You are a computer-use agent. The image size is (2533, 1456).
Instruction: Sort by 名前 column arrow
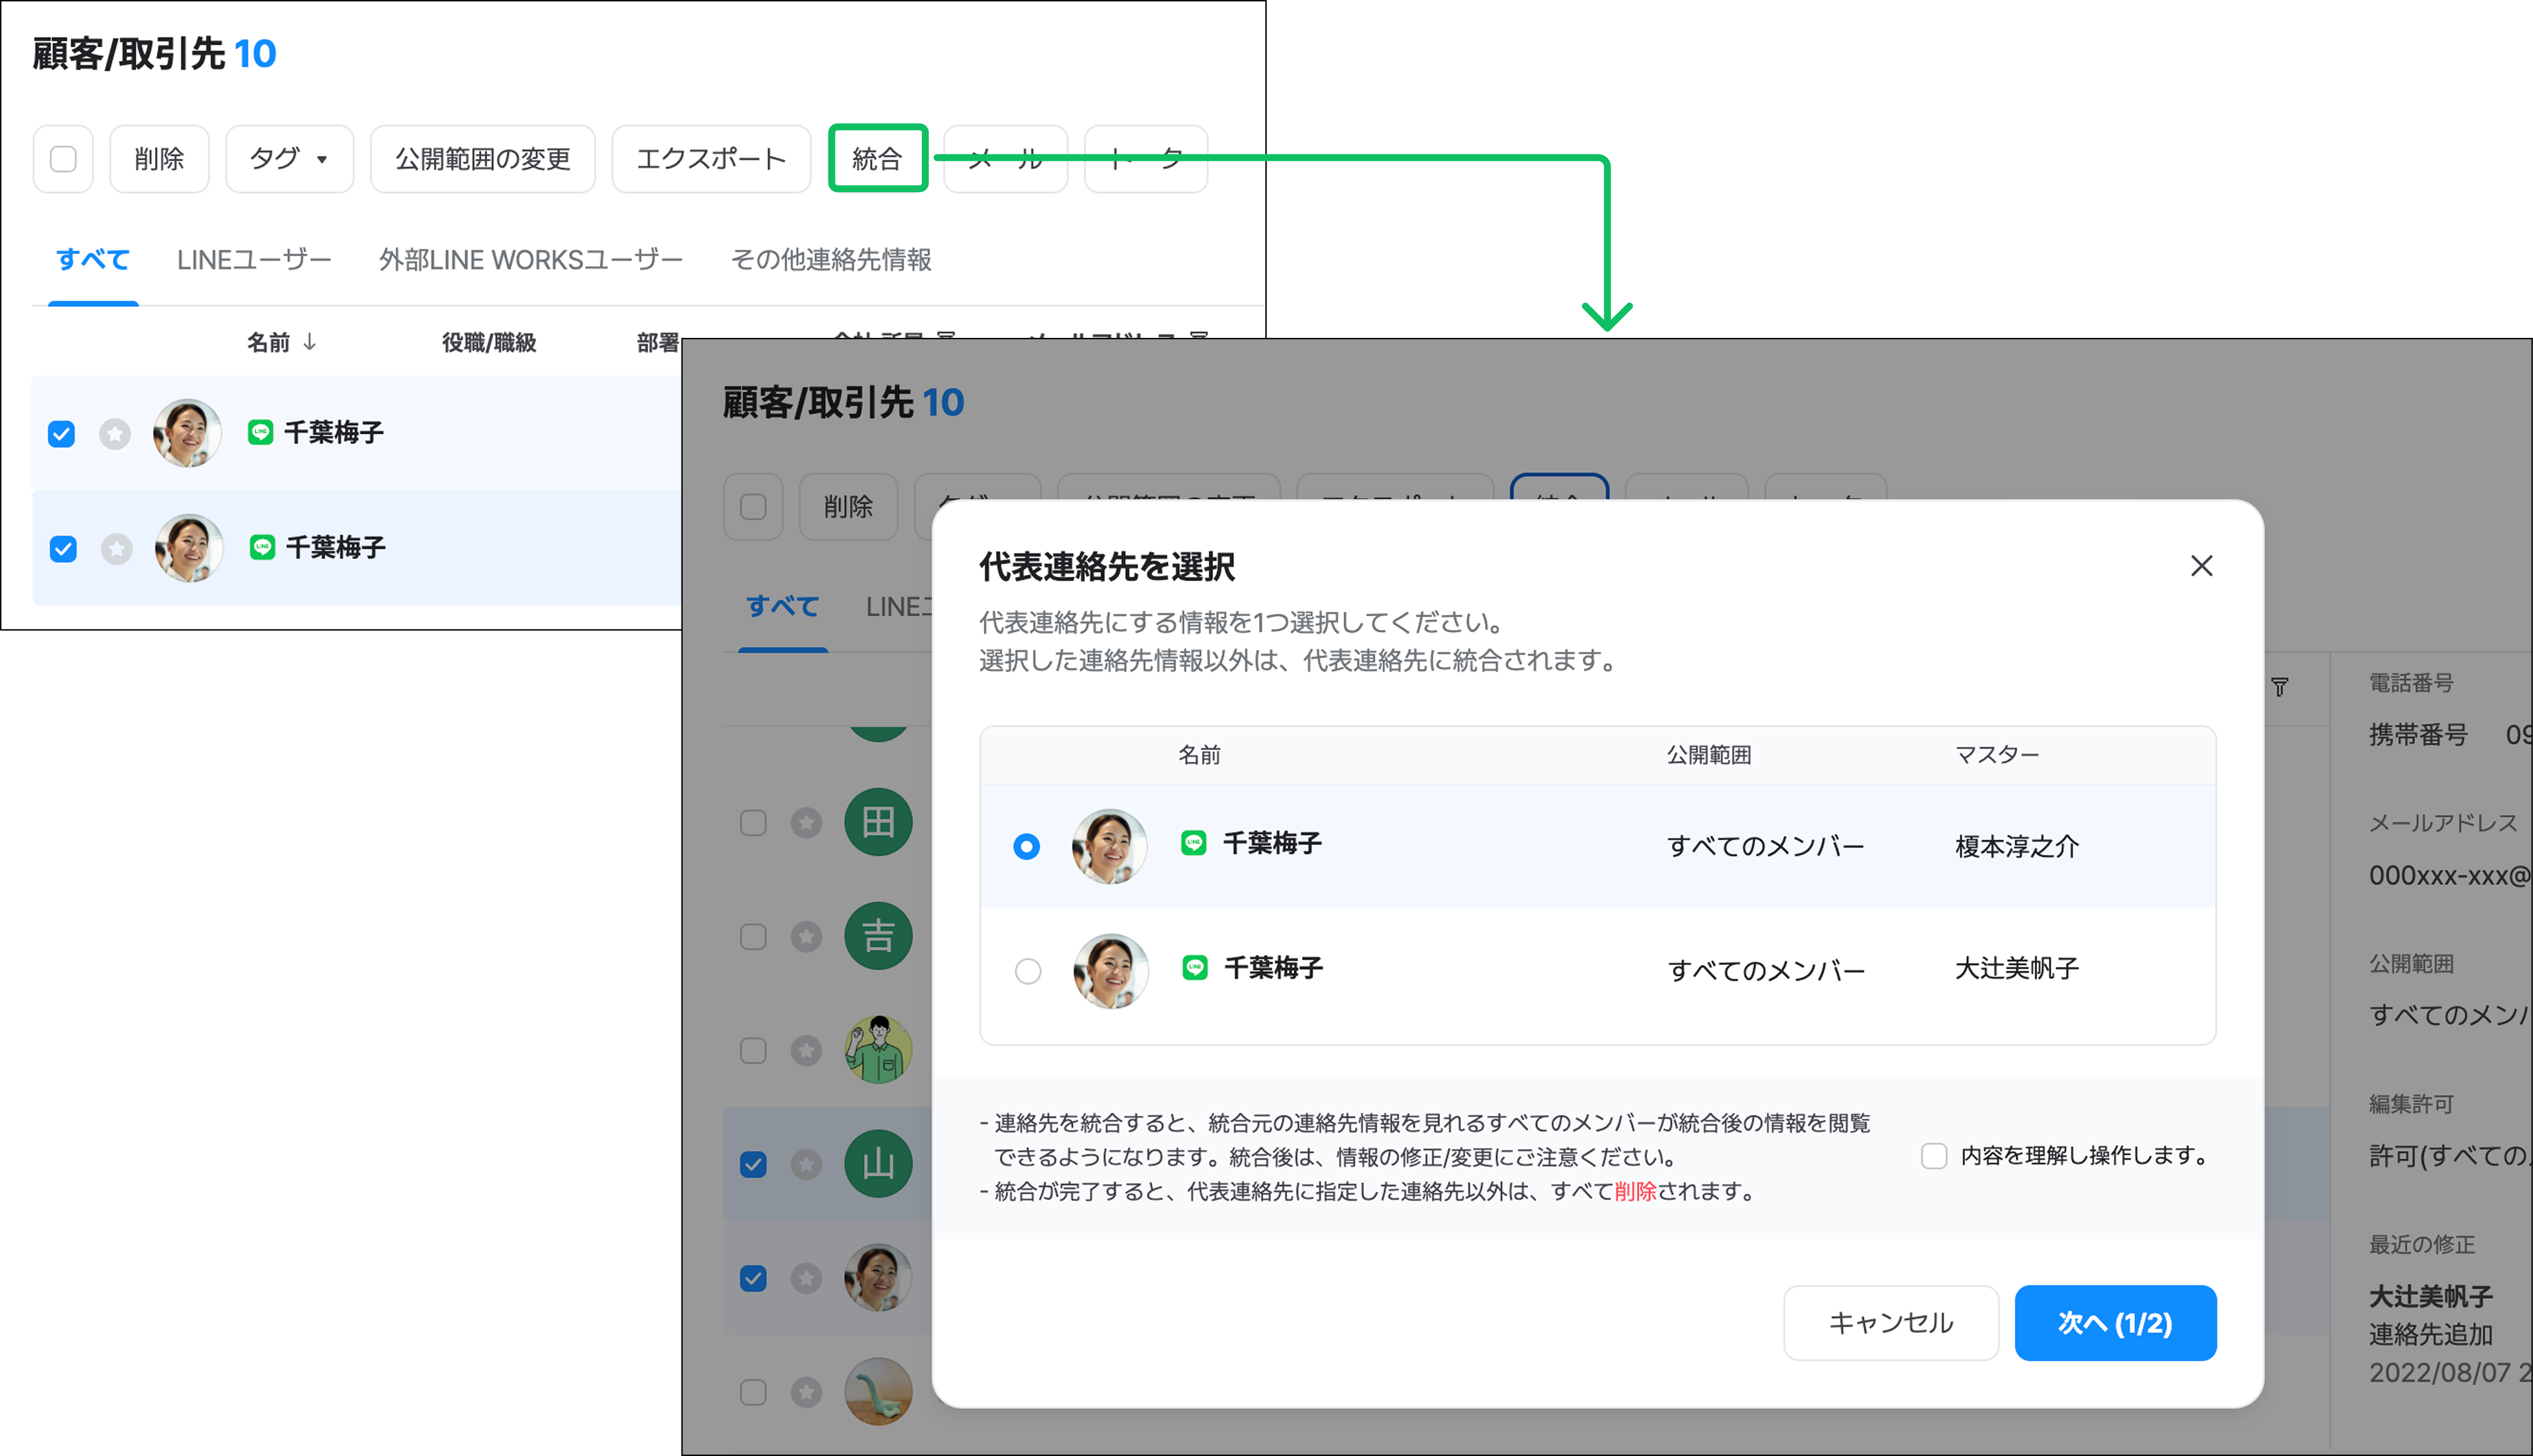(310, 342)
